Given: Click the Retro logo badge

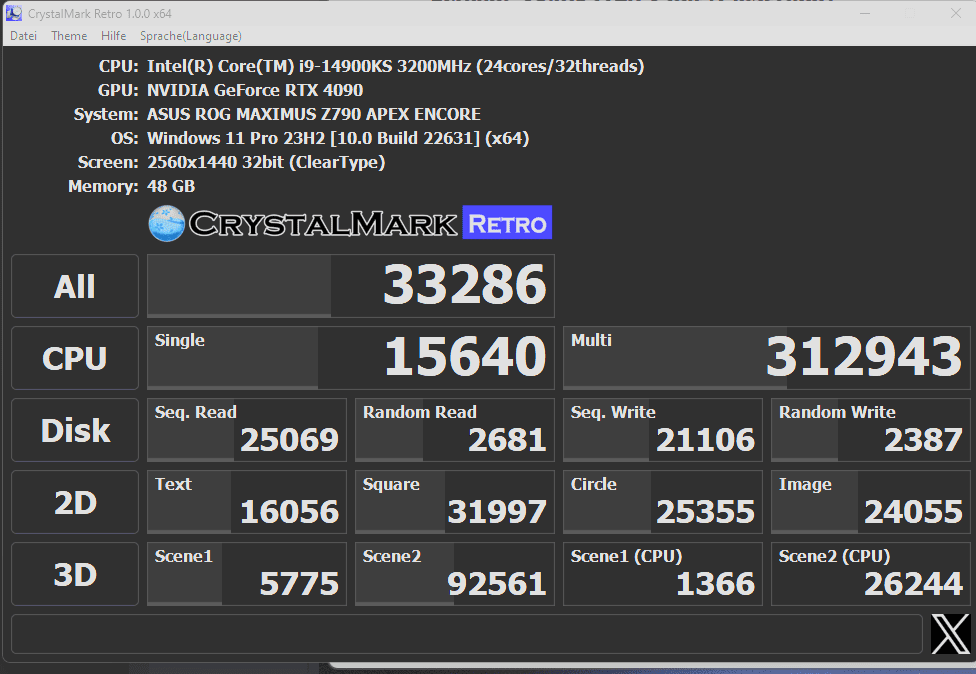Looking at the screenshot, I should point(507,222).
